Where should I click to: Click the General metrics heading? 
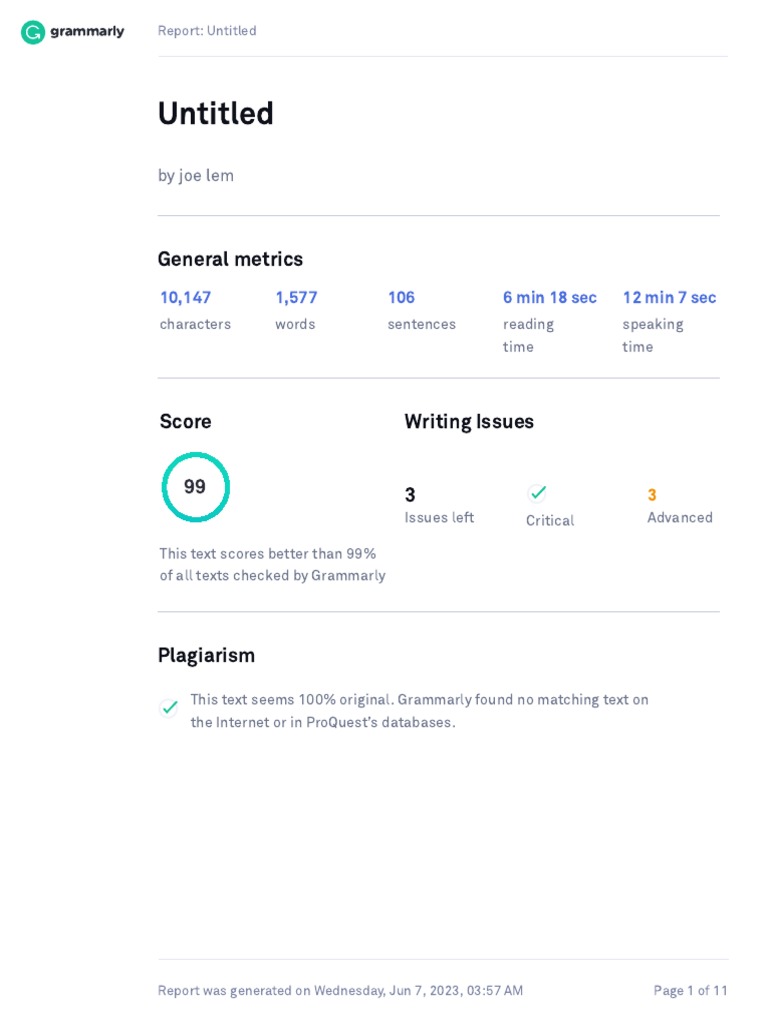230,259
